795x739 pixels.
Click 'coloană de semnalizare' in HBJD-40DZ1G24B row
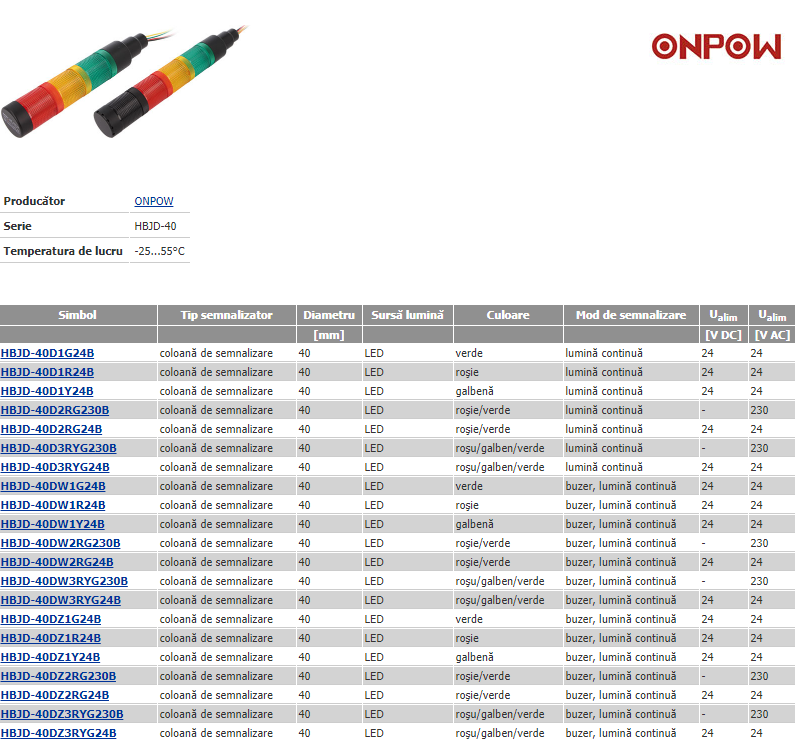pos(216,619)
